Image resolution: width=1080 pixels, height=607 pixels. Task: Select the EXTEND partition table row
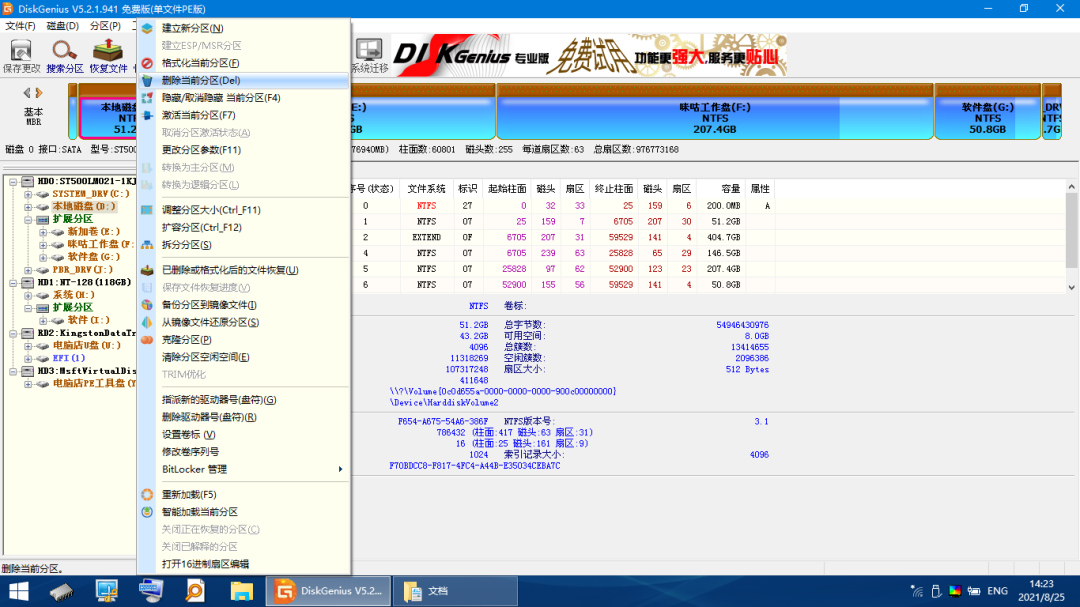(561, 237)
